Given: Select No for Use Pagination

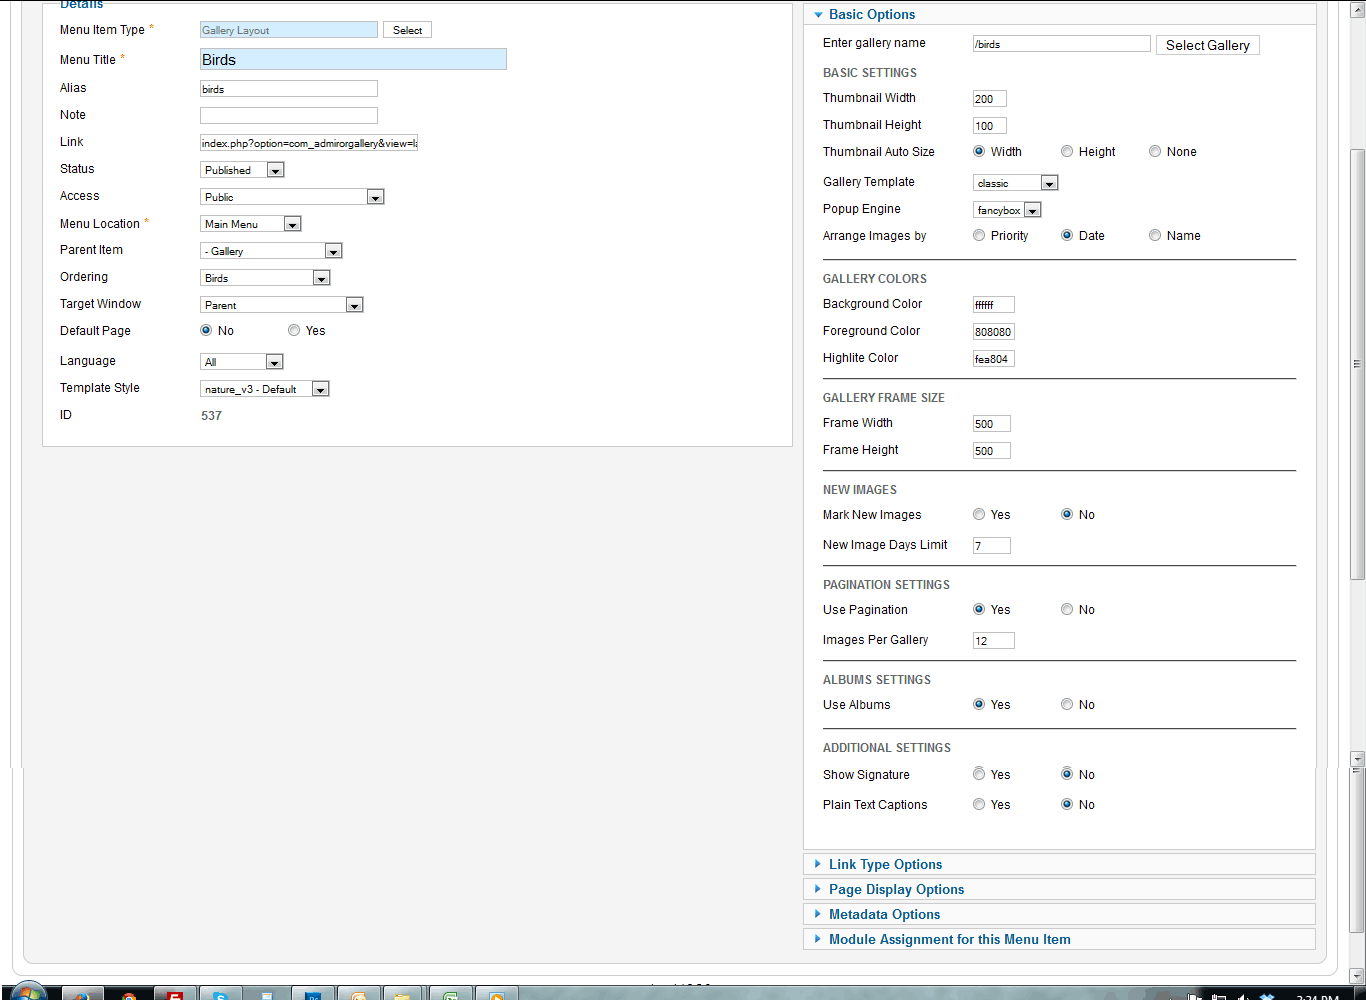Looking at the screenshot, I should (x=1067, y=609).
